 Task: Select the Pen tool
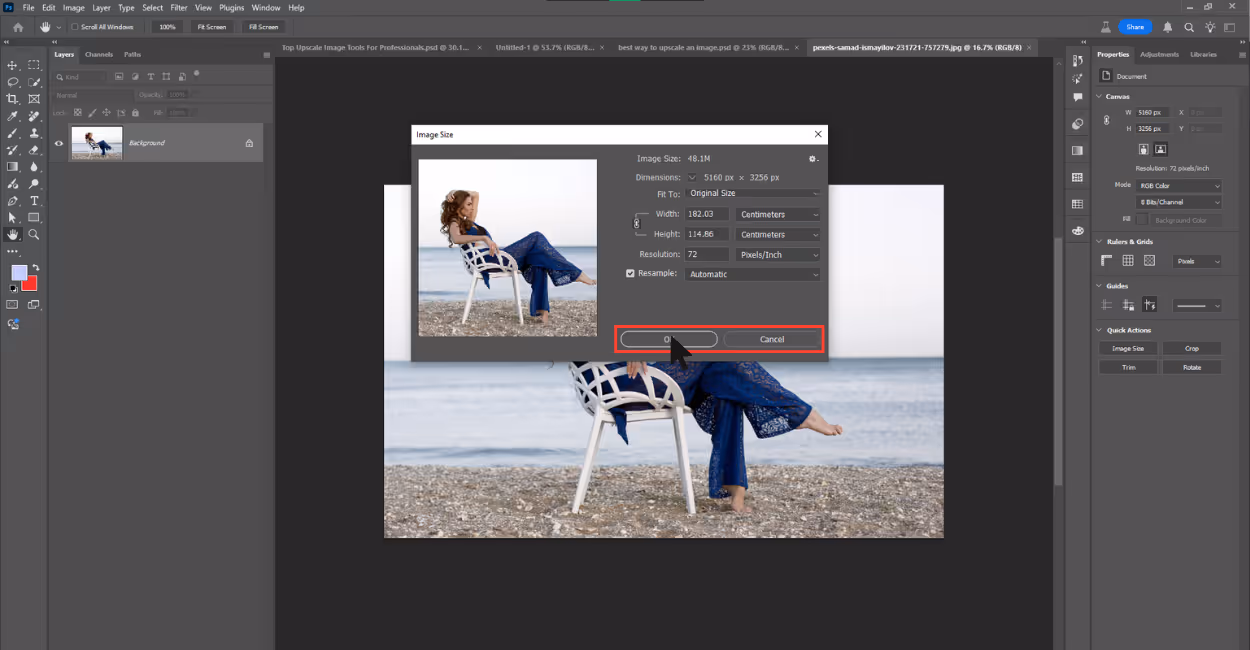[13, 201]
